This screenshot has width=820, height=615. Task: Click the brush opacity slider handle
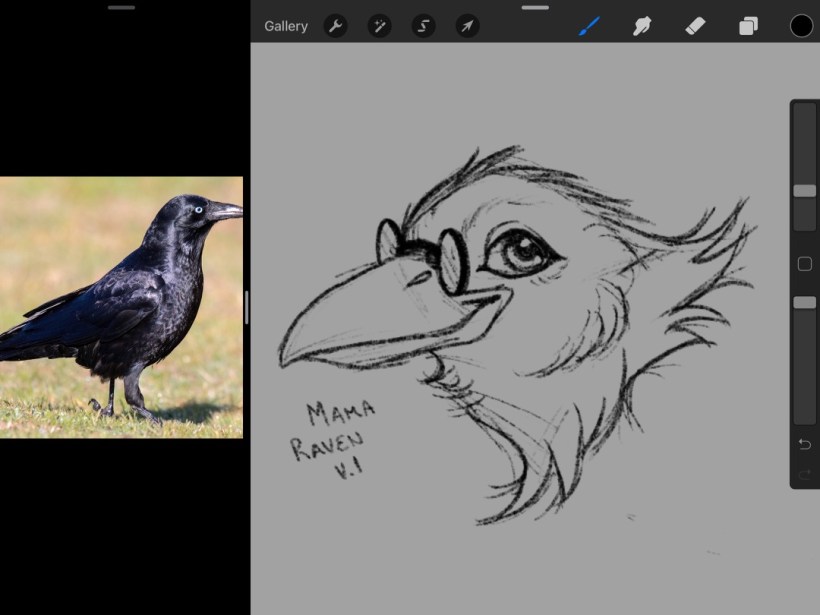click(x=804, y=302)
